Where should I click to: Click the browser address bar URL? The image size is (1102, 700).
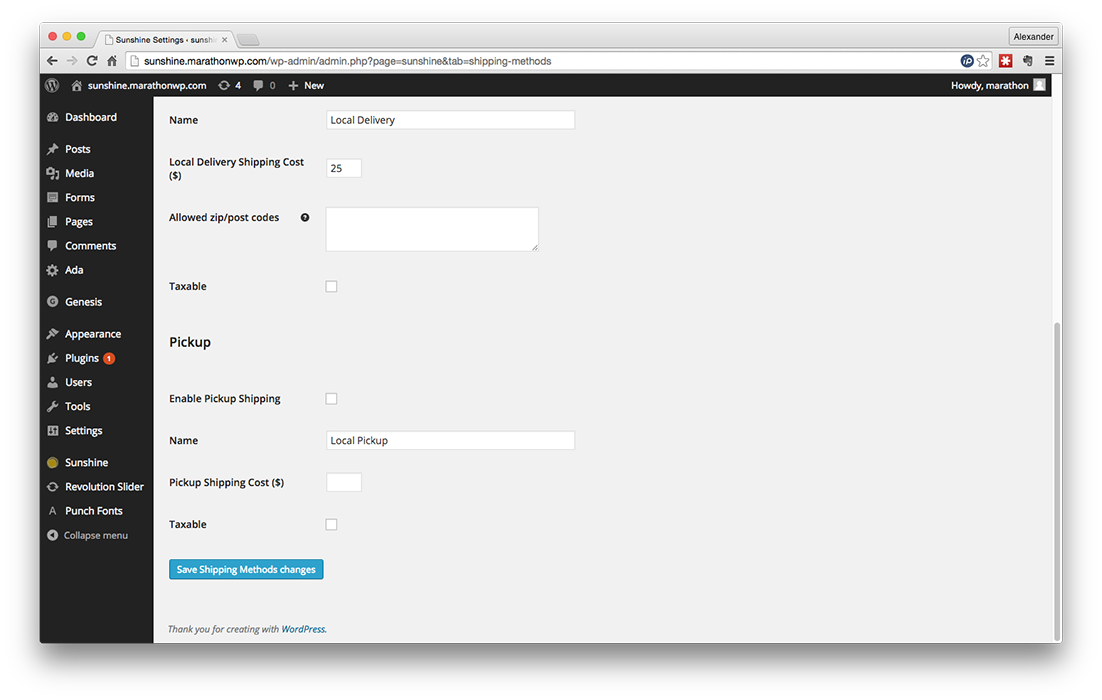(347, 61)
